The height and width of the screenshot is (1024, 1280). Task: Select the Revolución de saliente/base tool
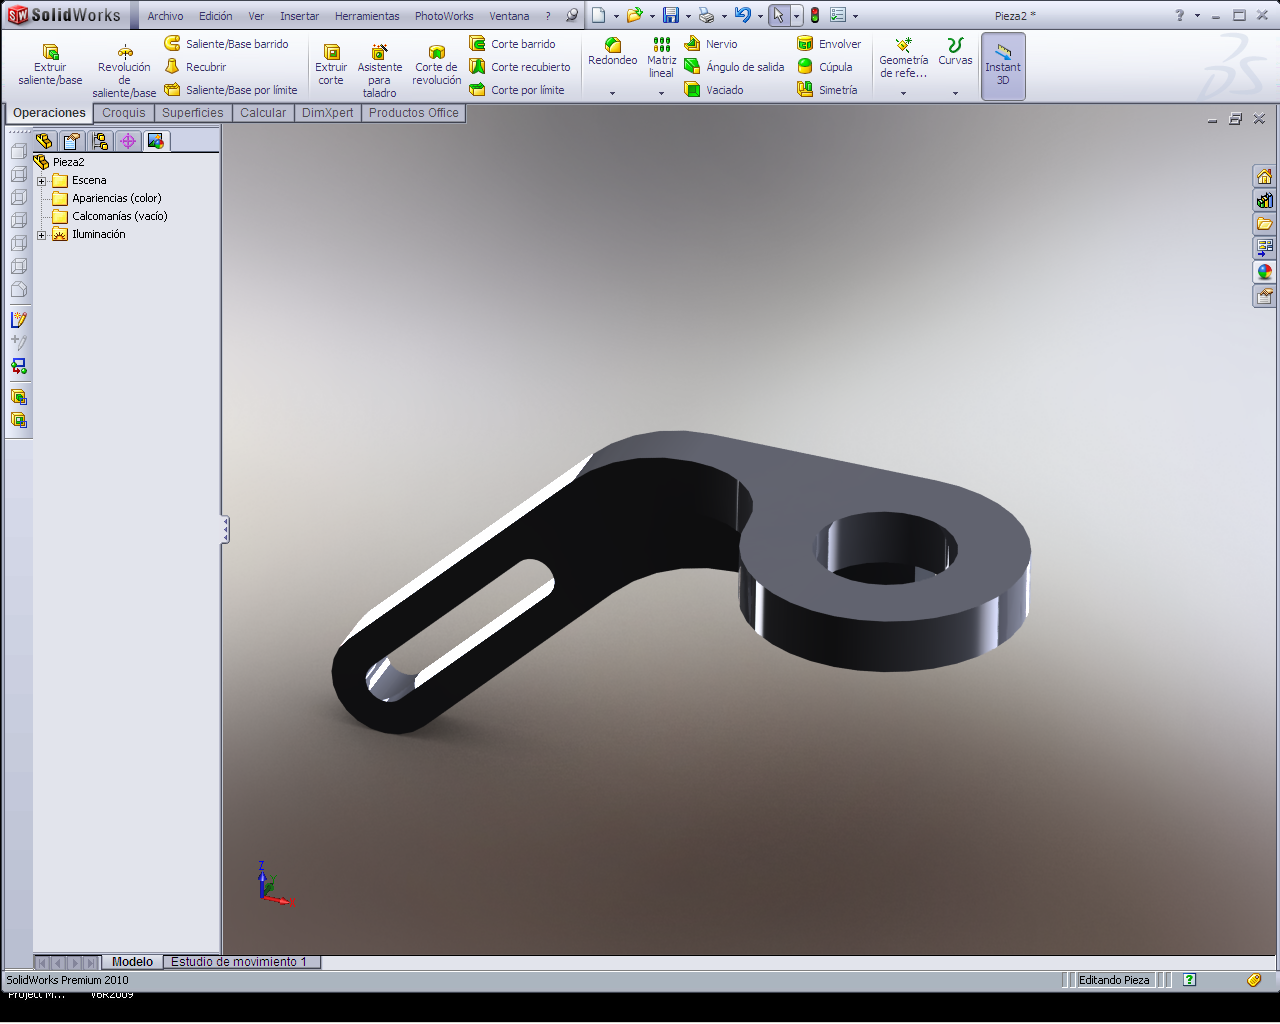[124, 71]
